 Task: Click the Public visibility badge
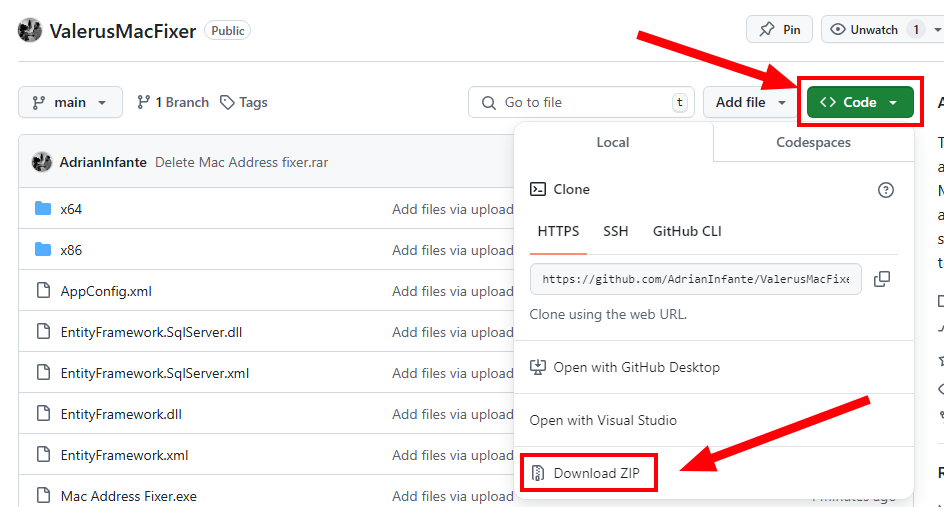[228, 30]
